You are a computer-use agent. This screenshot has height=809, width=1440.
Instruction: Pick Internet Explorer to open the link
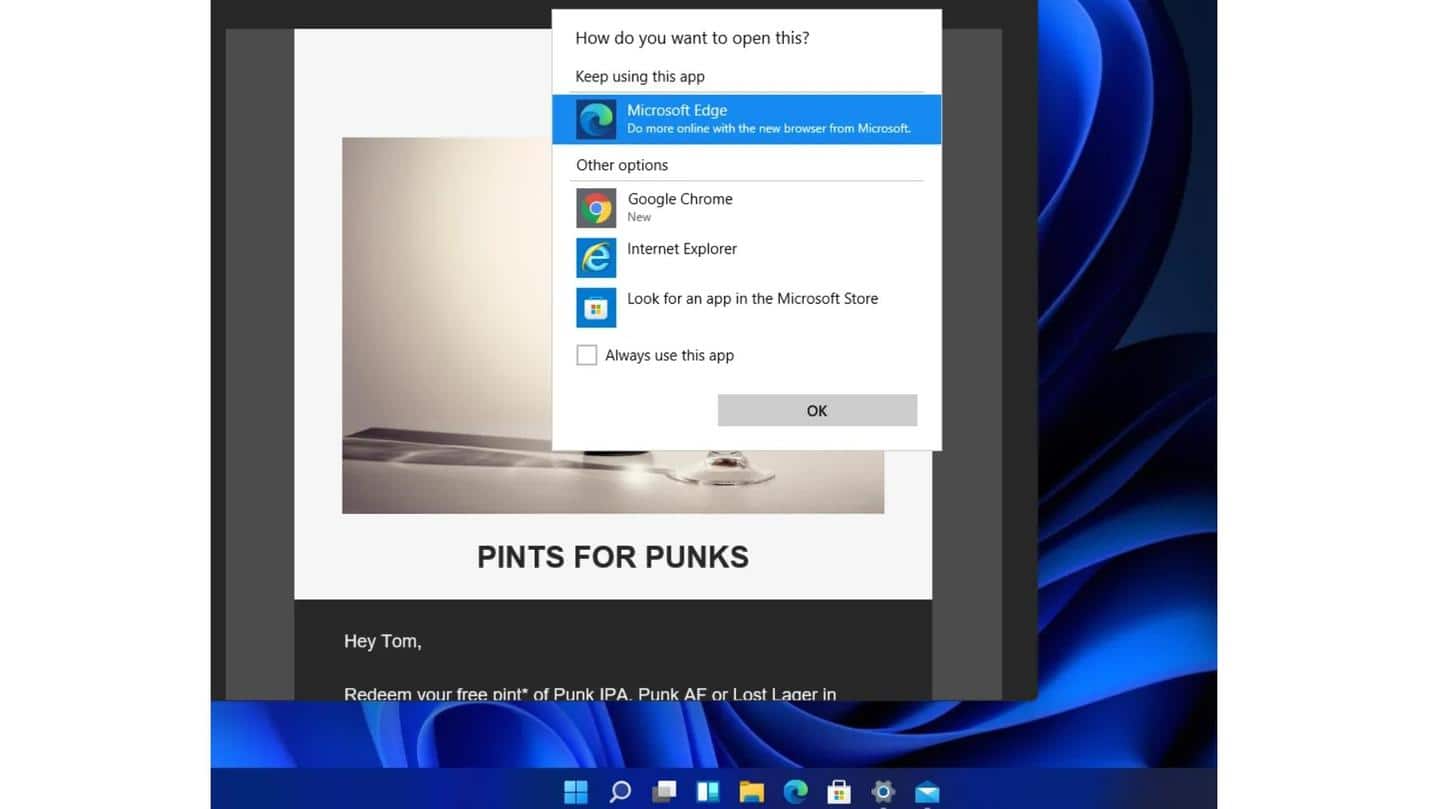(x=746, y=257)
